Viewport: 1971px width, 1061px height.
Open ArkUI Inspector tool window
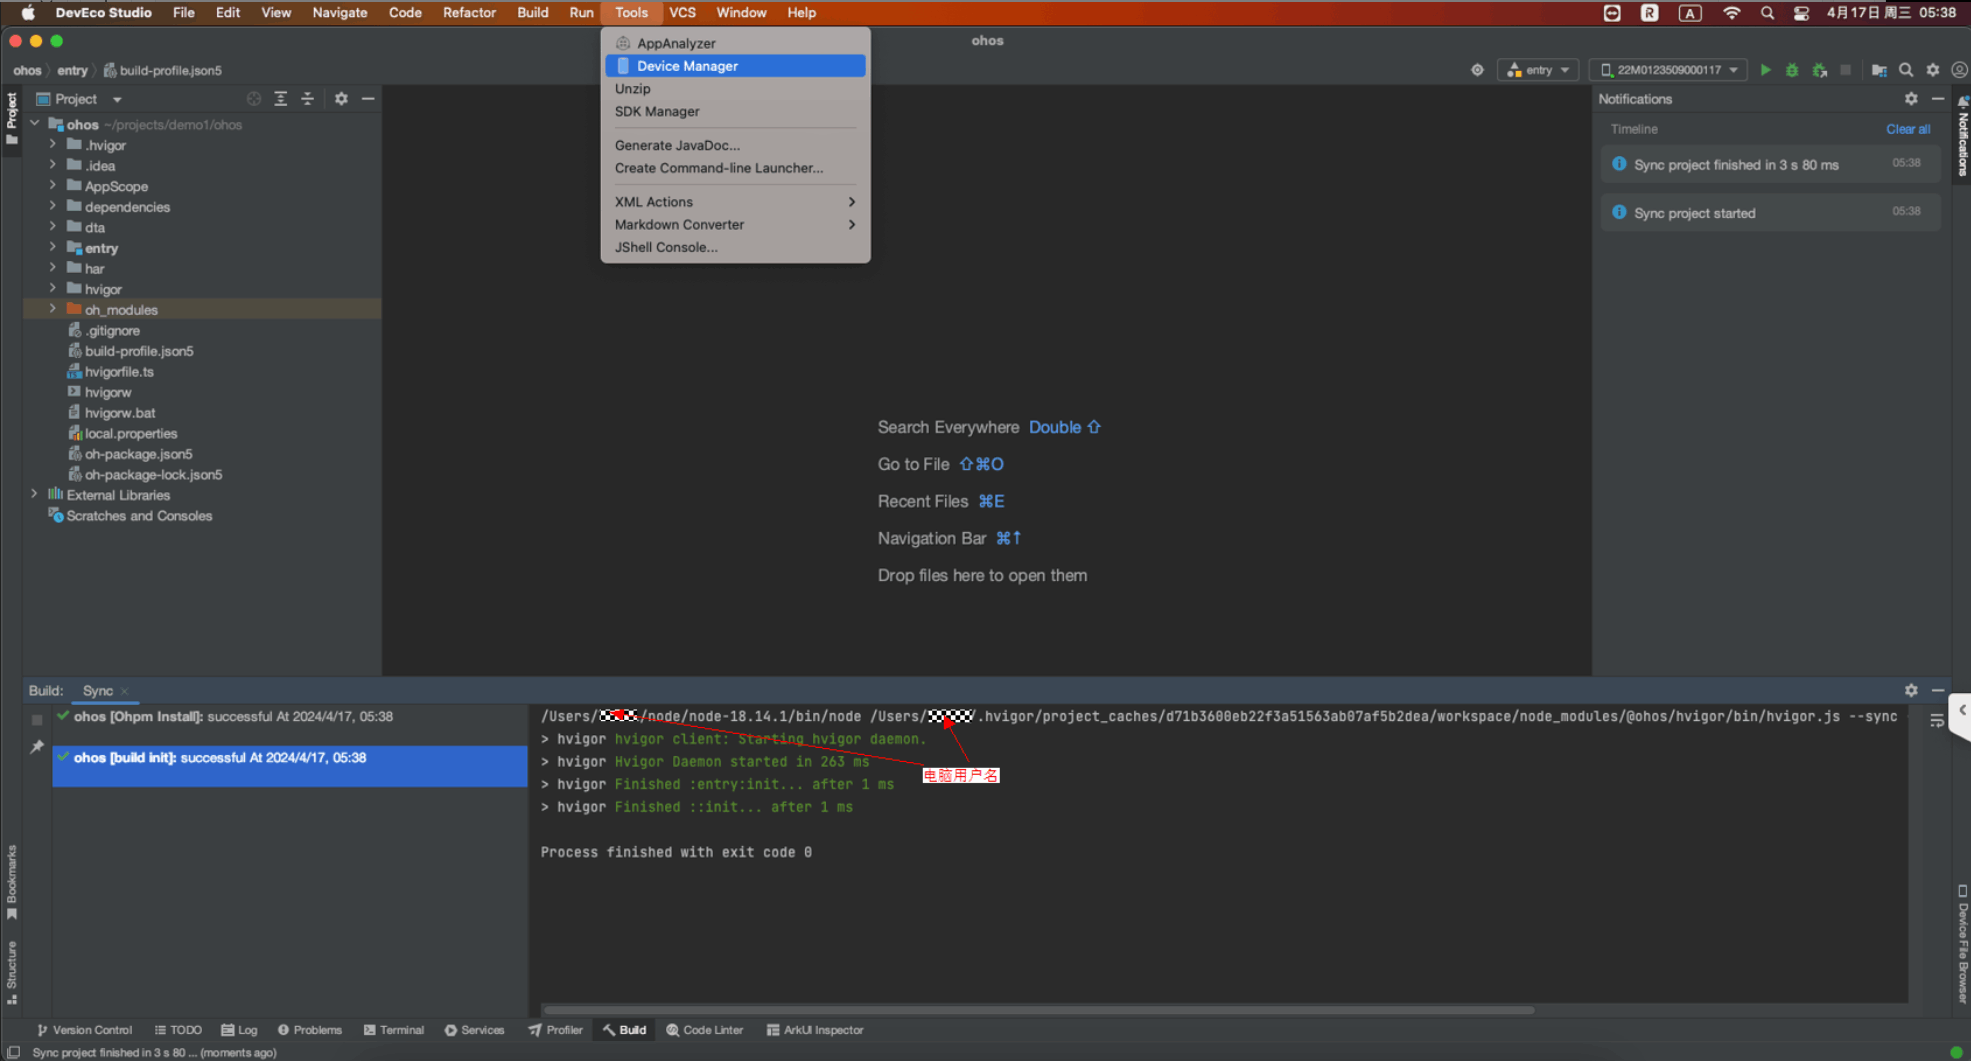(x=814, y=1030)
